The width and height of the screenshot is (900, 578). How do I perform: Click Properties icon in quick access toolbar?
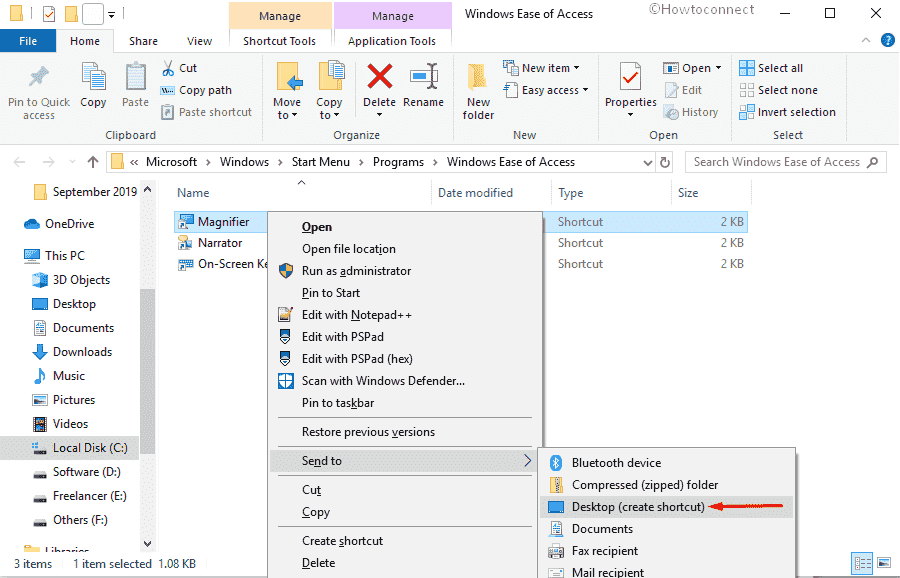(x=49, y=13)
